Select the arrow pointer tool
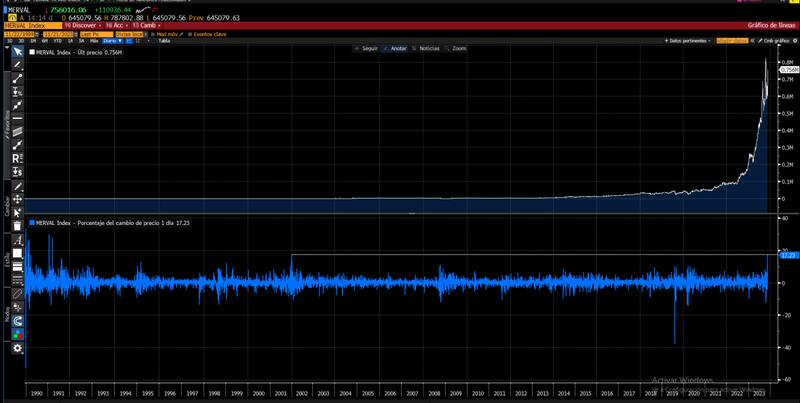The width and height of the screenshot is (800, 403). coord(17,51)
